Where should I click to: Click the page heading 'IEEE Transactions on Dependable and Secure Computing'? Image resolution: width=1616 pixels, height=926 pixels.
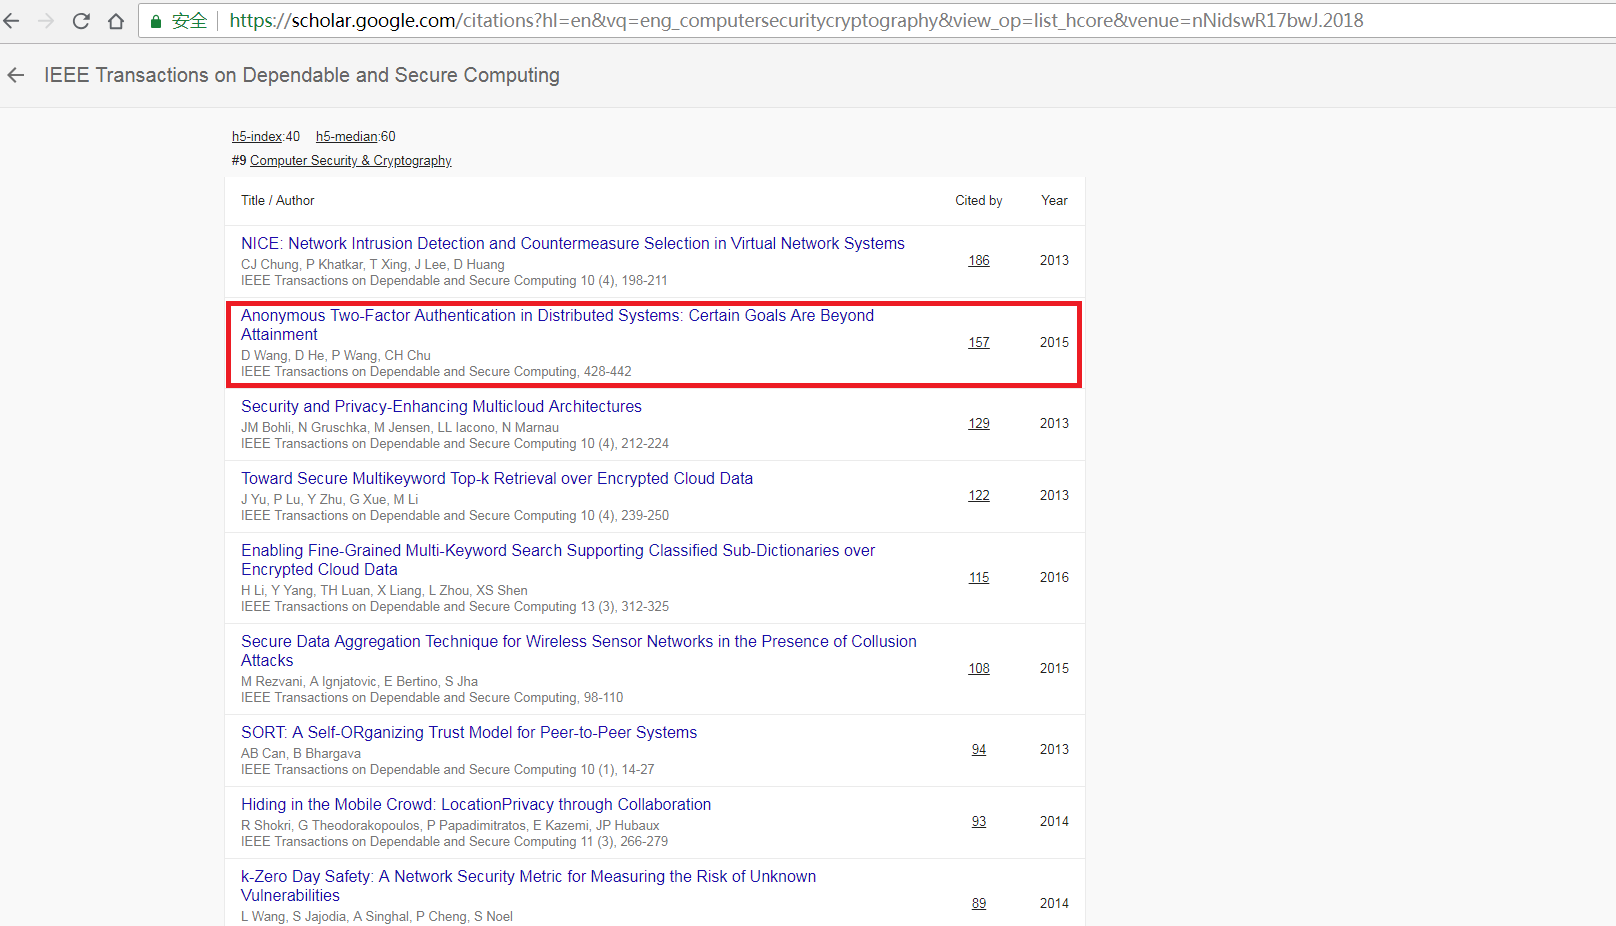click(302, 76)
